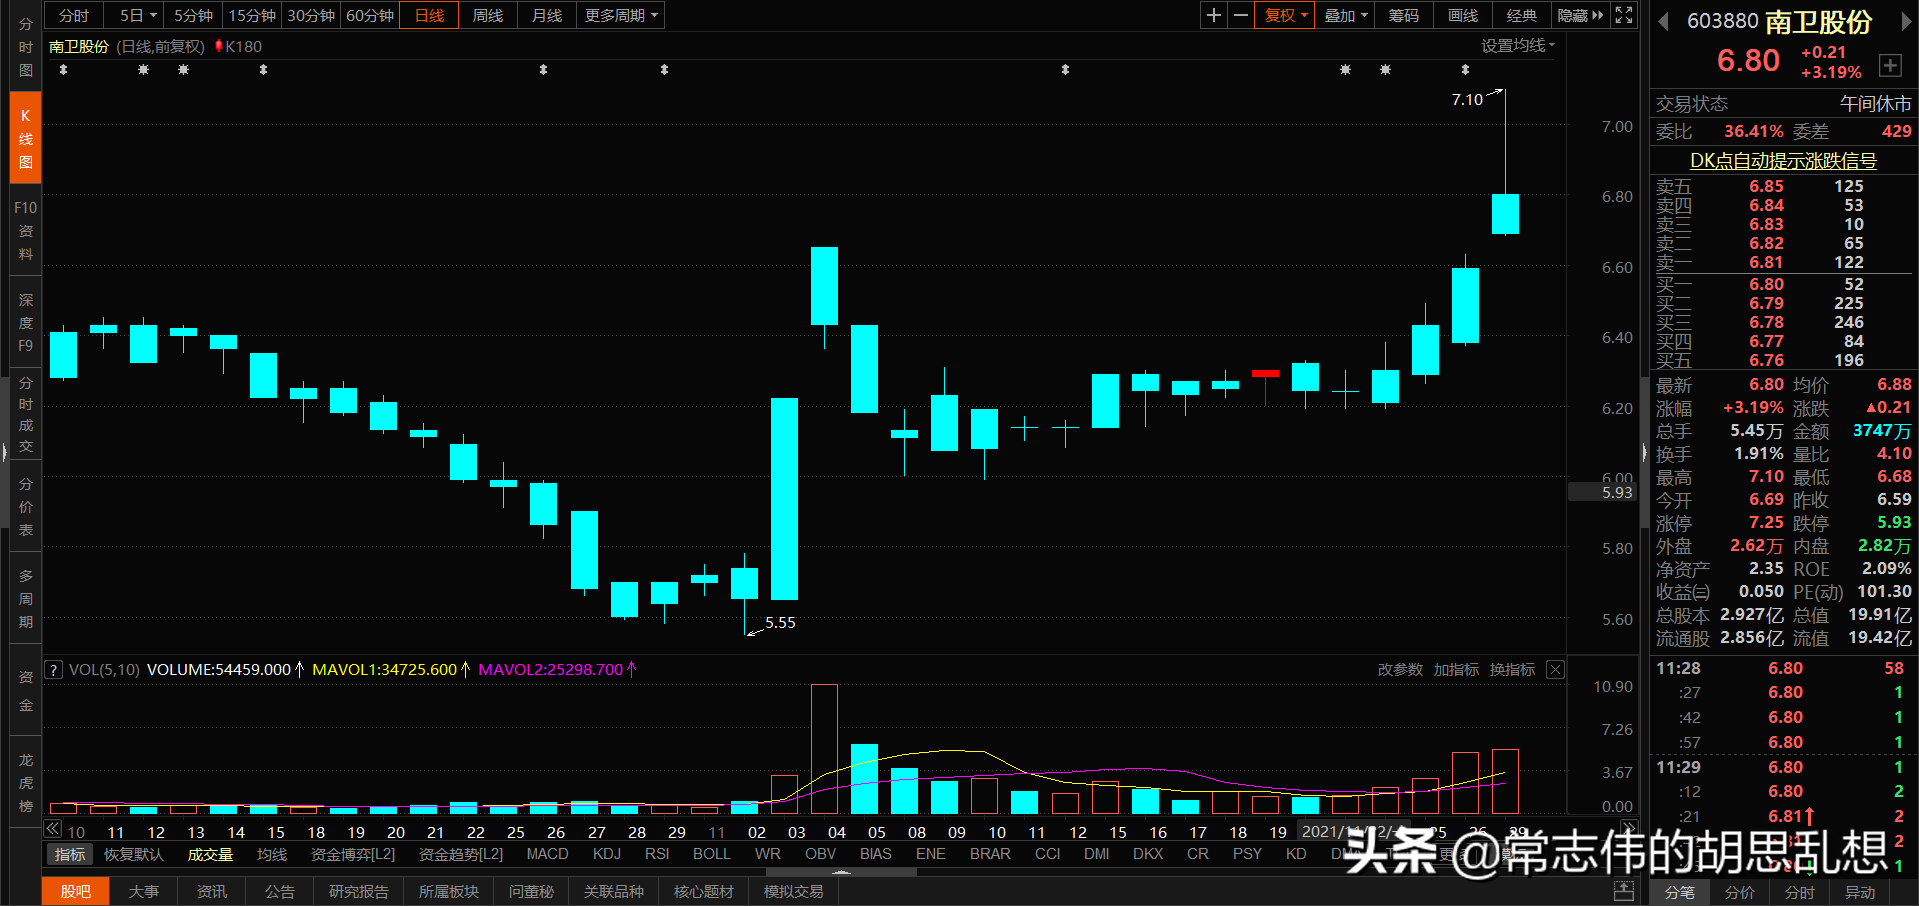Open help via the question mark icon beside VOL

coord(52,669)
